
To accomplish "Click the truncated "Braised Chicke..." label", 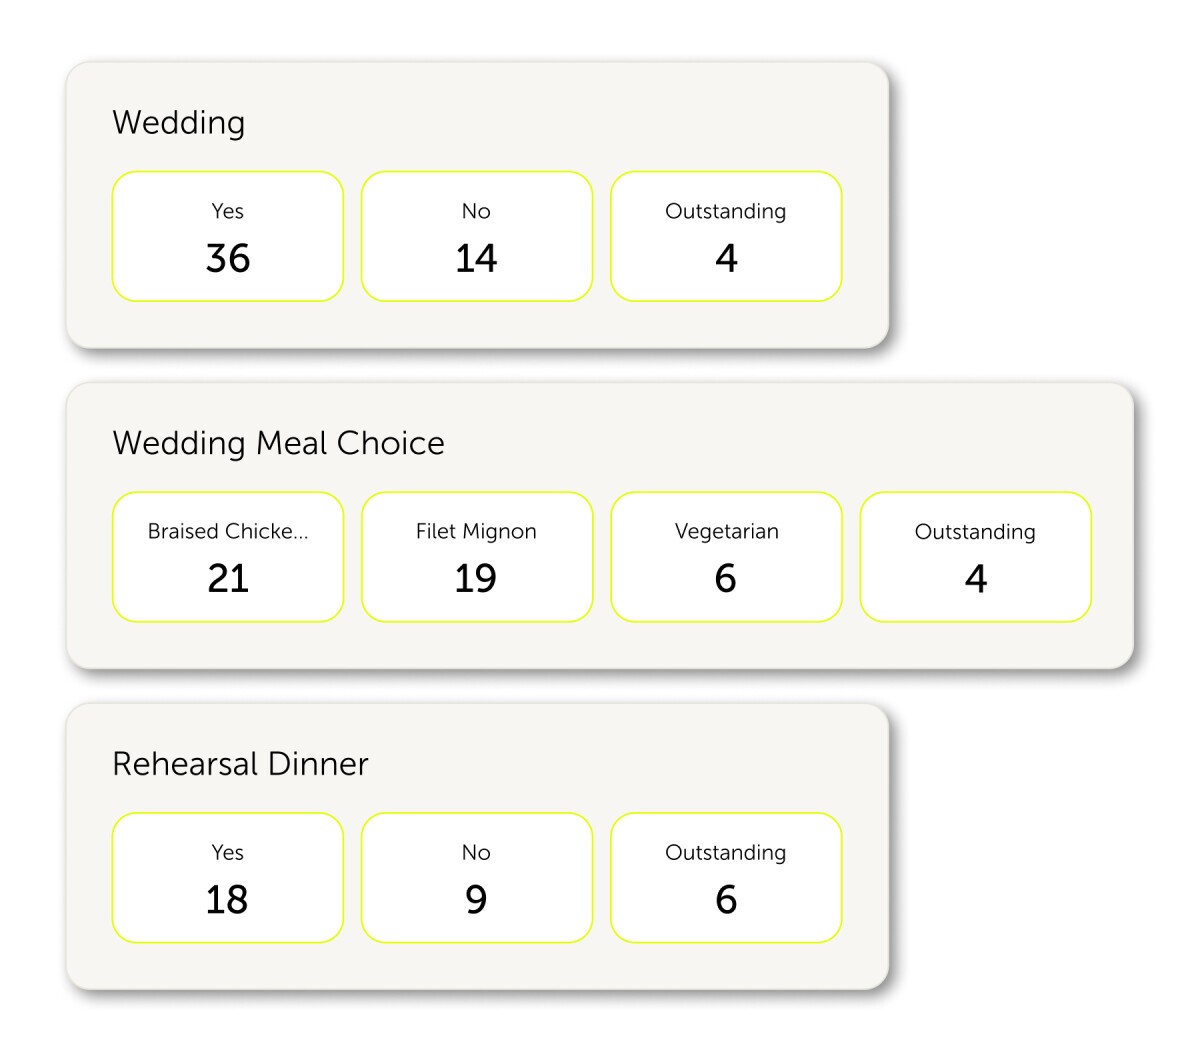I will pyautogui.click(x=228, y=532).
